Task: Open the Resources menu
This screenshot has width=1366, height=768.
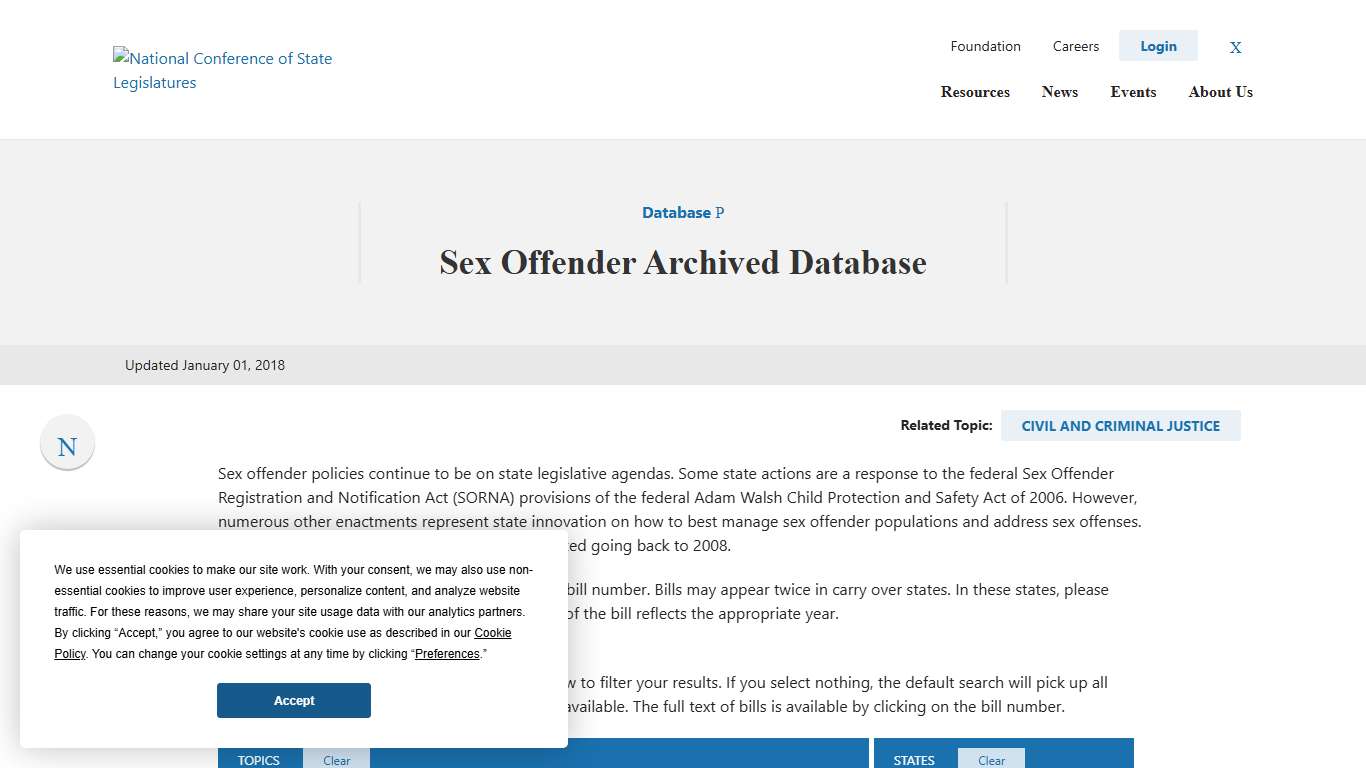Action: (x=974, y=92)
